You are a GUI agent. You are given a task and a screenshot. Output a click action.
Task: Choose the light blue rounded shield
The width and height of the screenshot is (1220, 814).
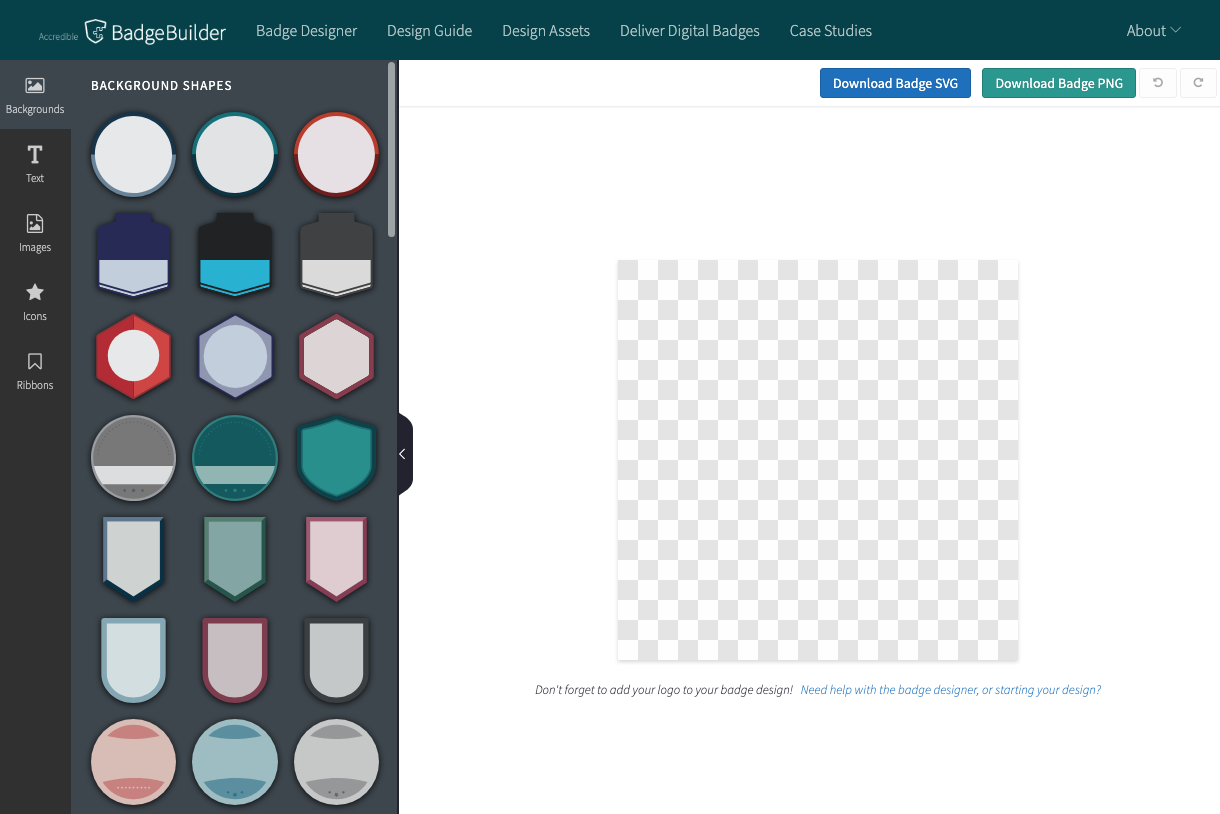(133, 659)
